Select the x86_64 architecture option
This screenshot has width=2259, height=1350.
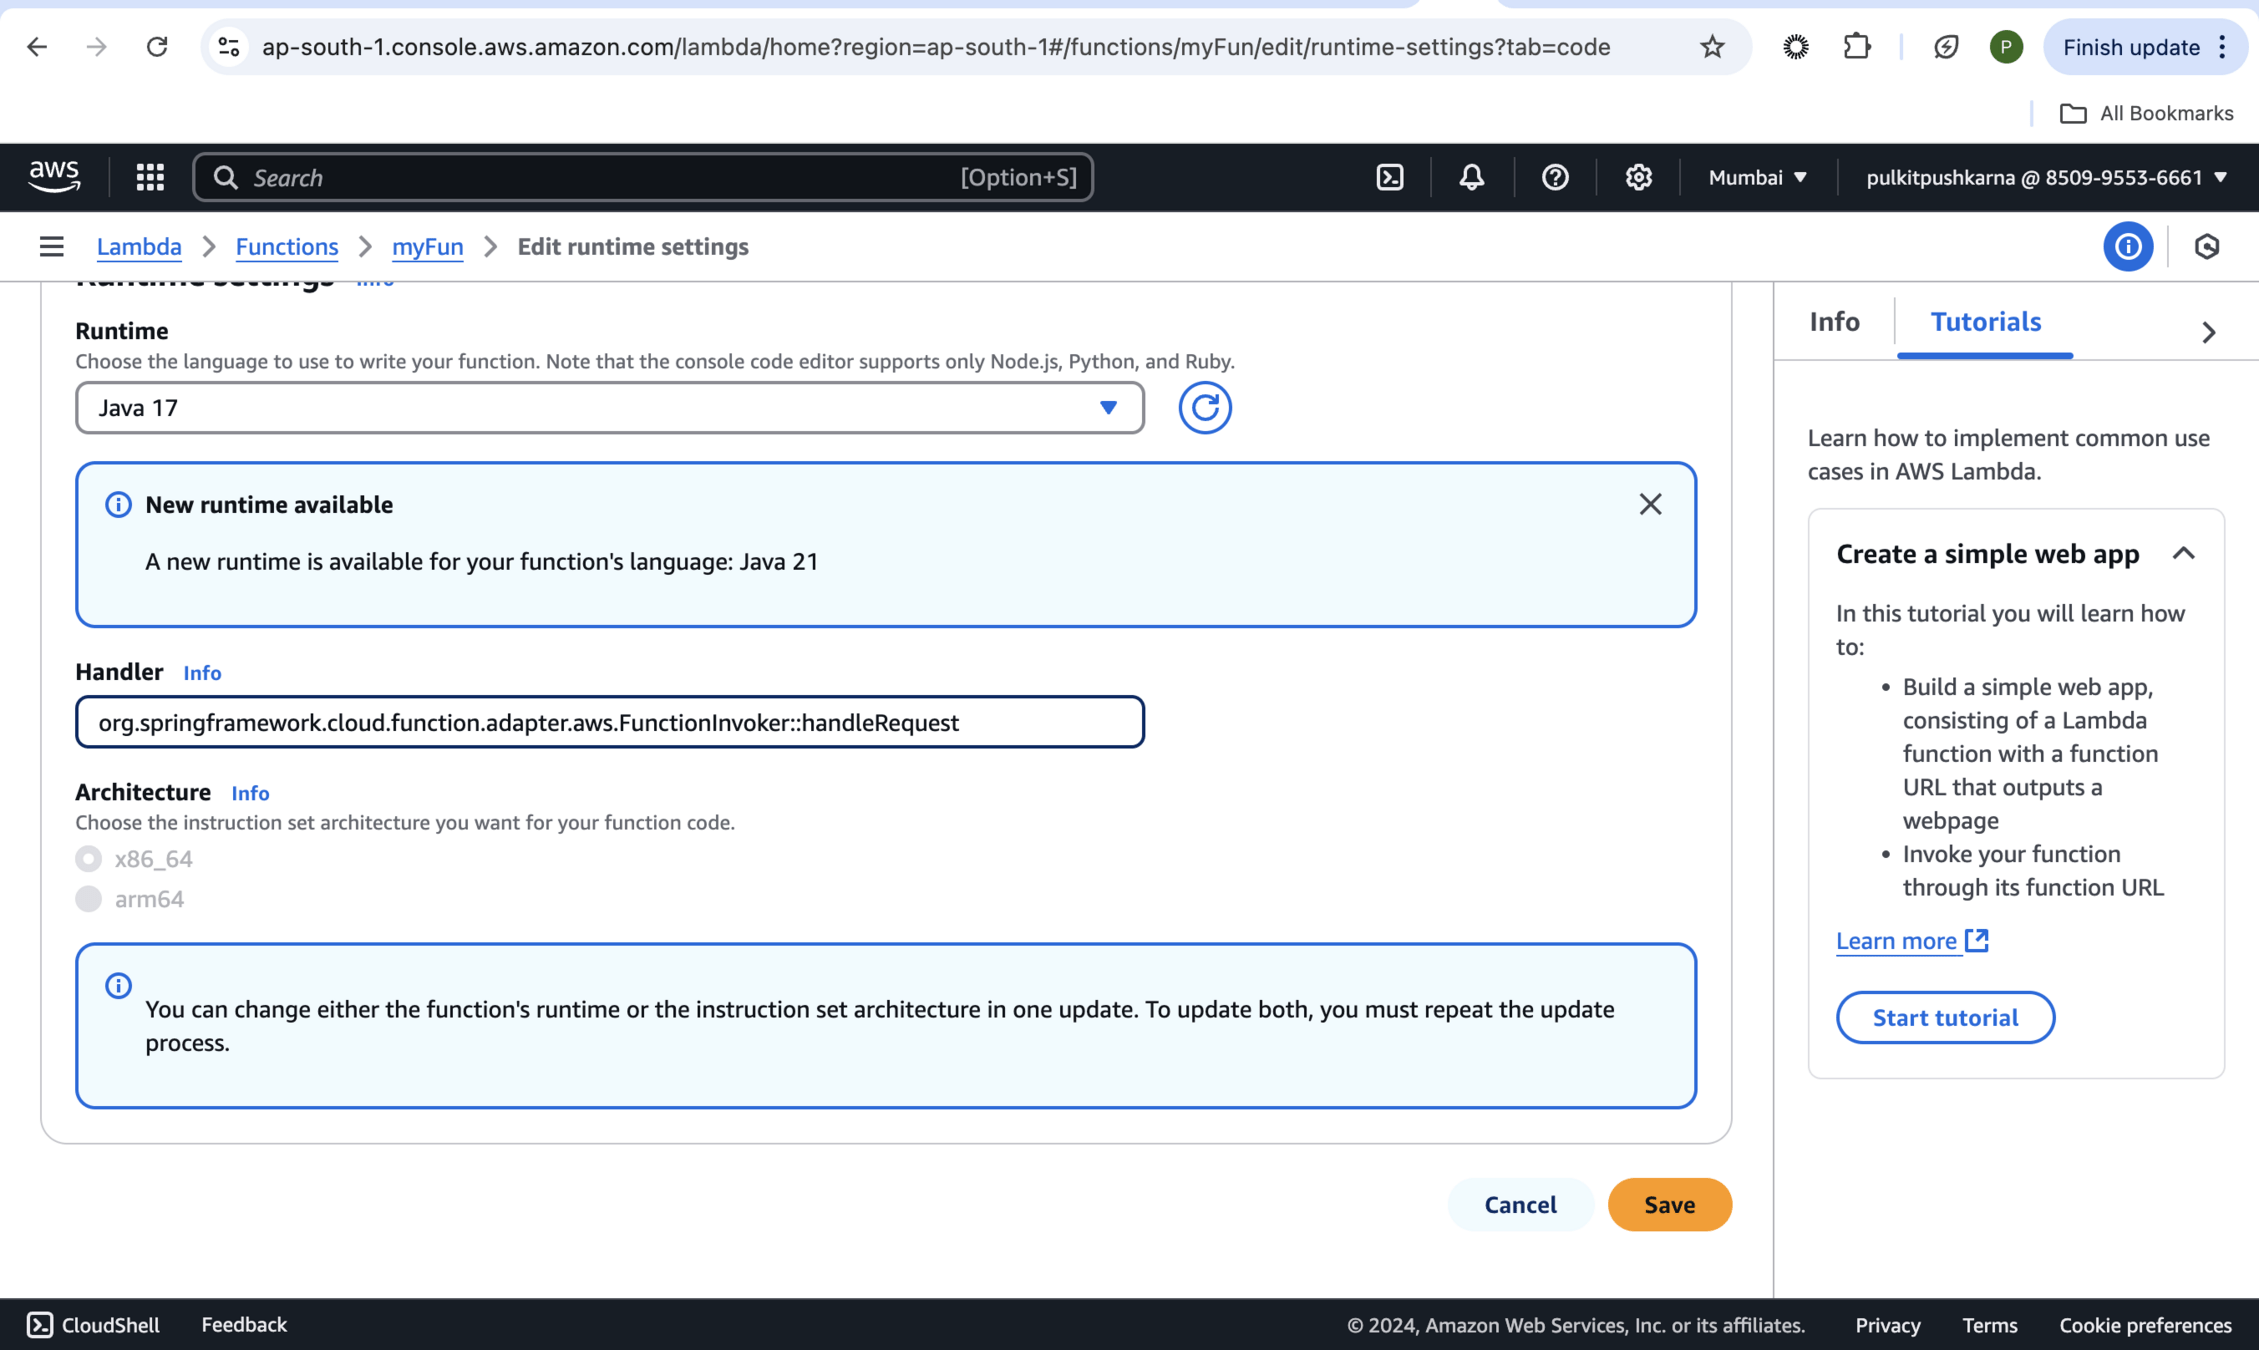click(89, 859)
